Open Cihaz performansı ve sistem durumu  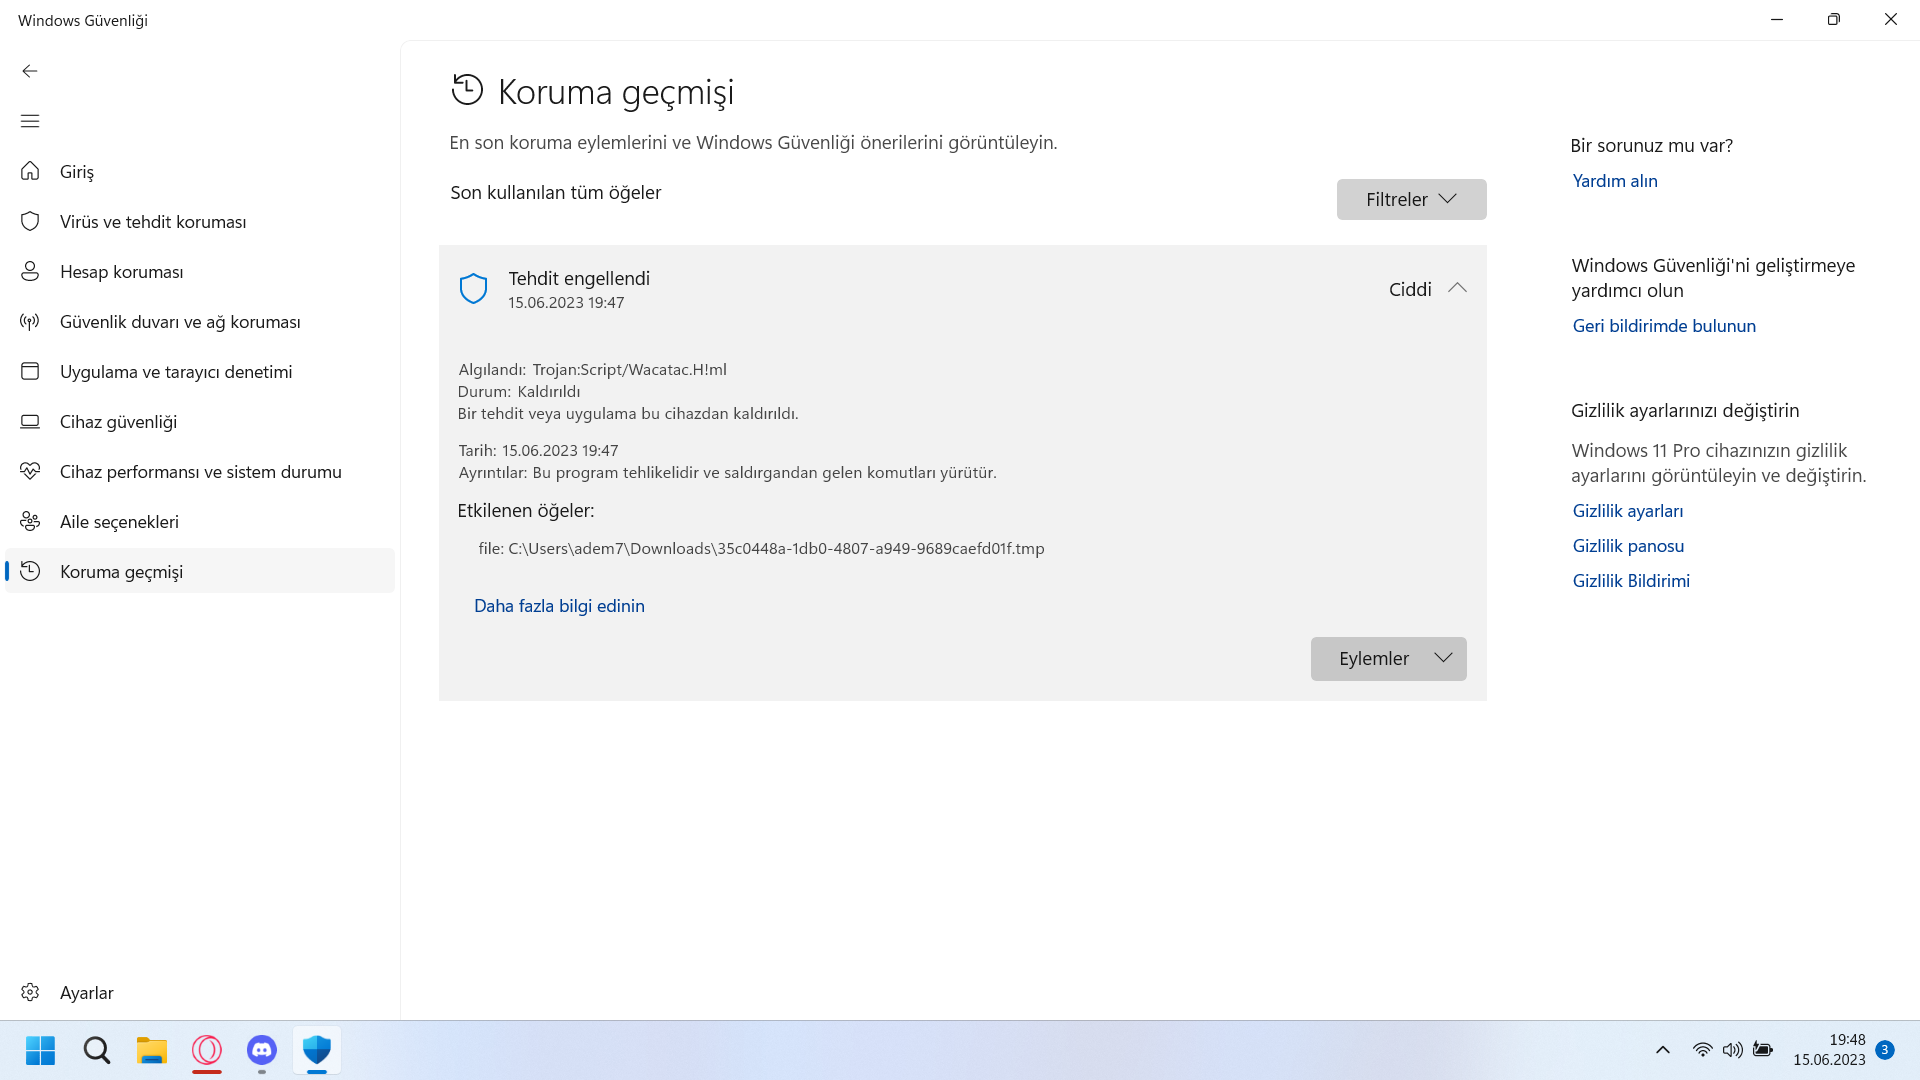[x=200, y=472]
